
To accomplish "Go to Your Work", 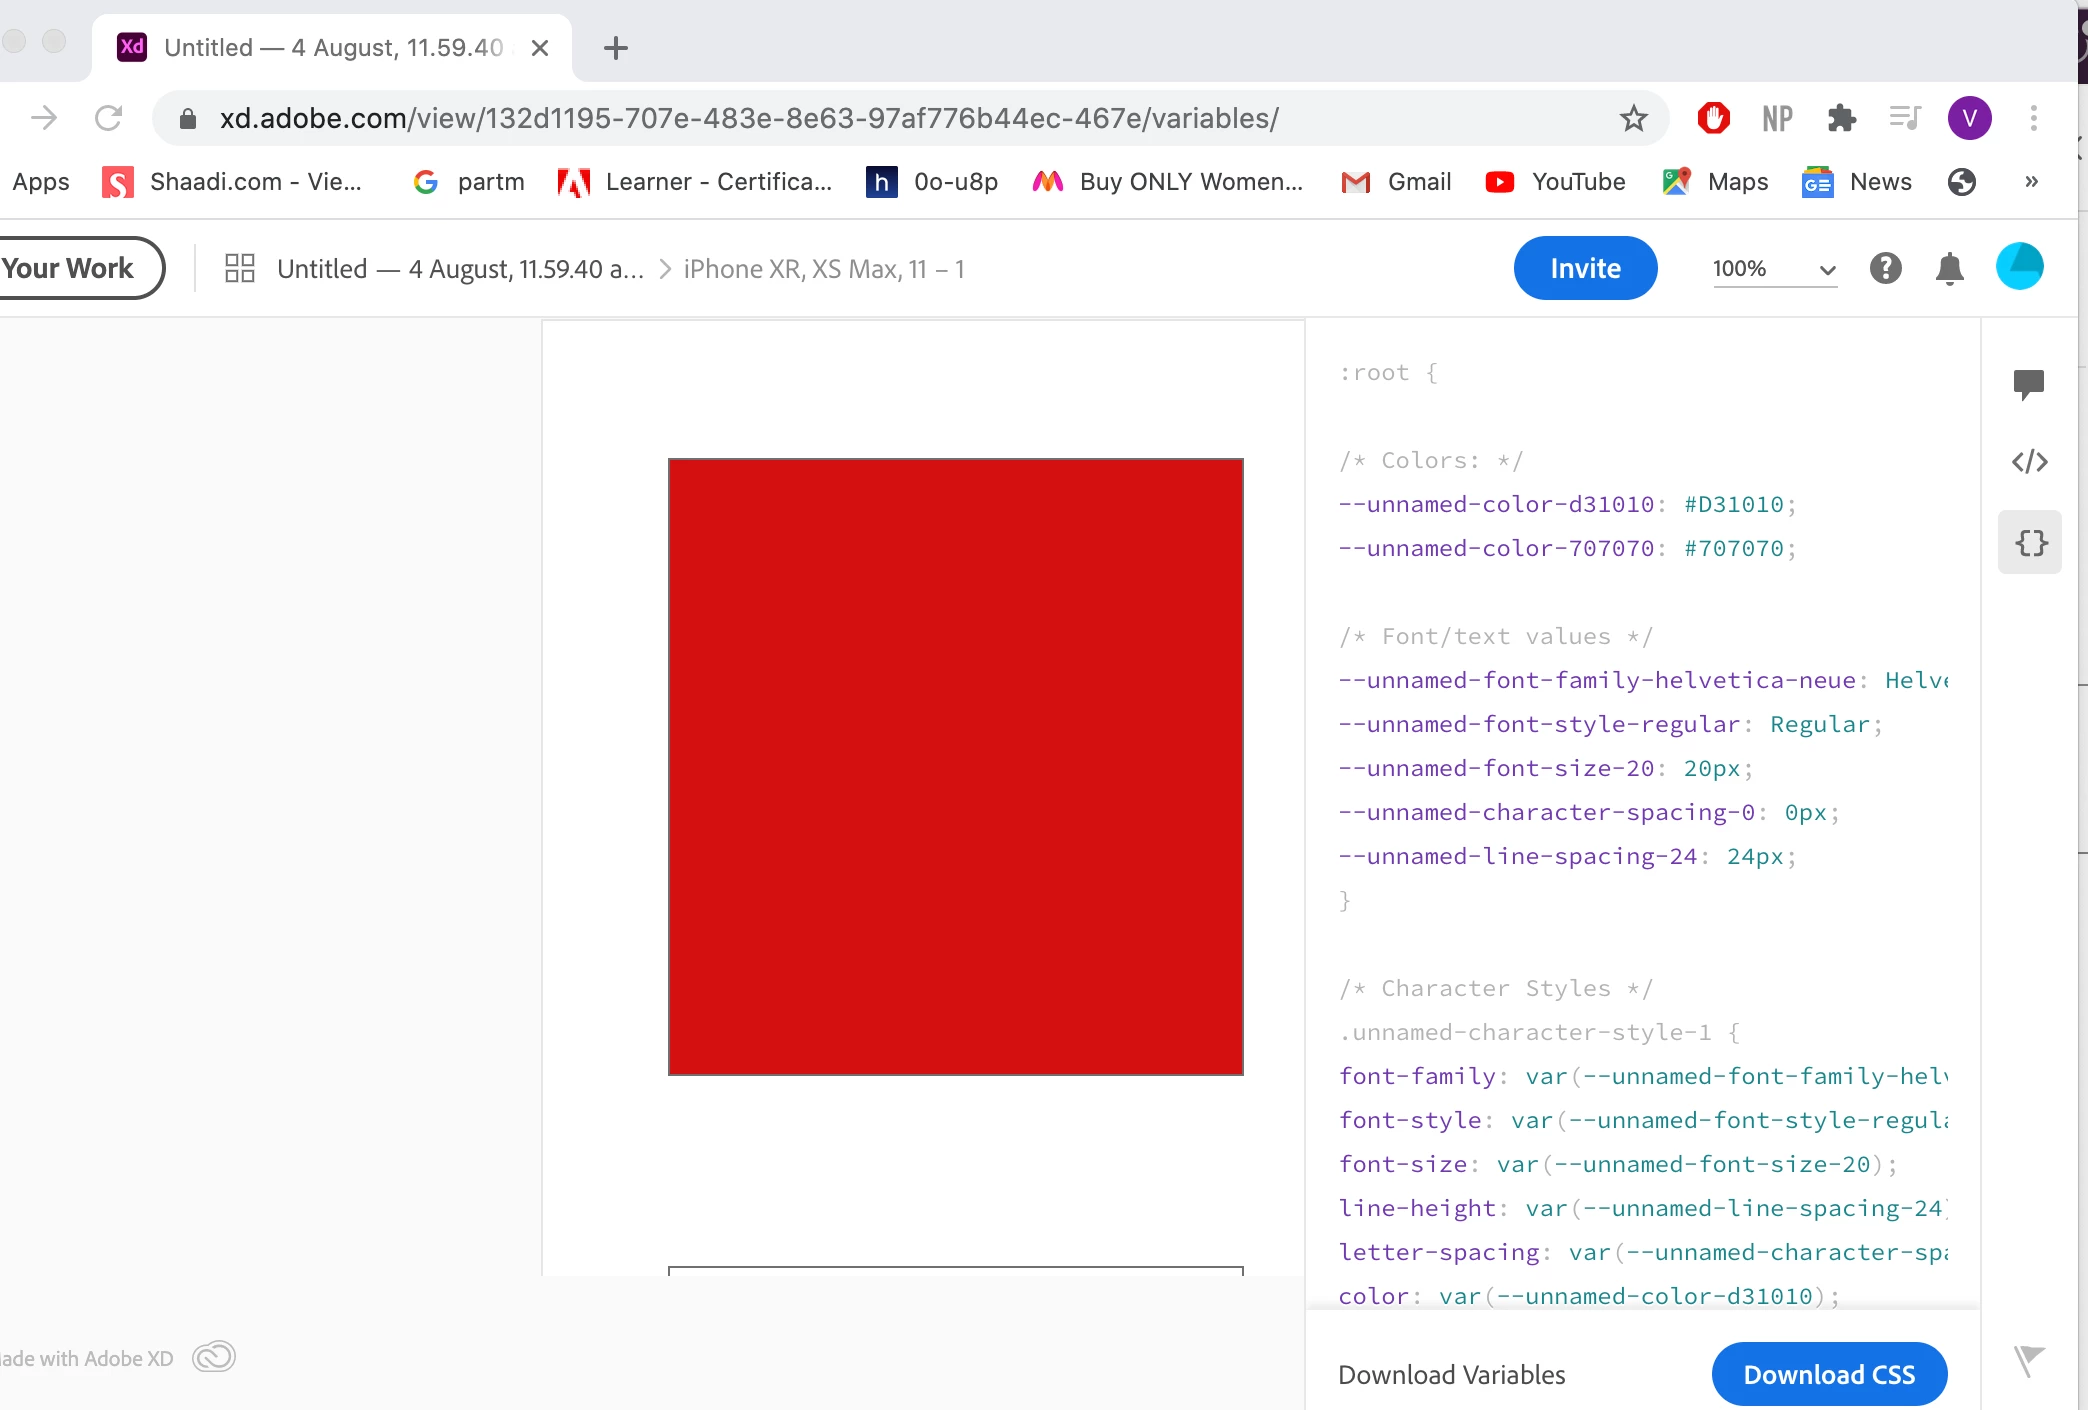I will [70, 268].
